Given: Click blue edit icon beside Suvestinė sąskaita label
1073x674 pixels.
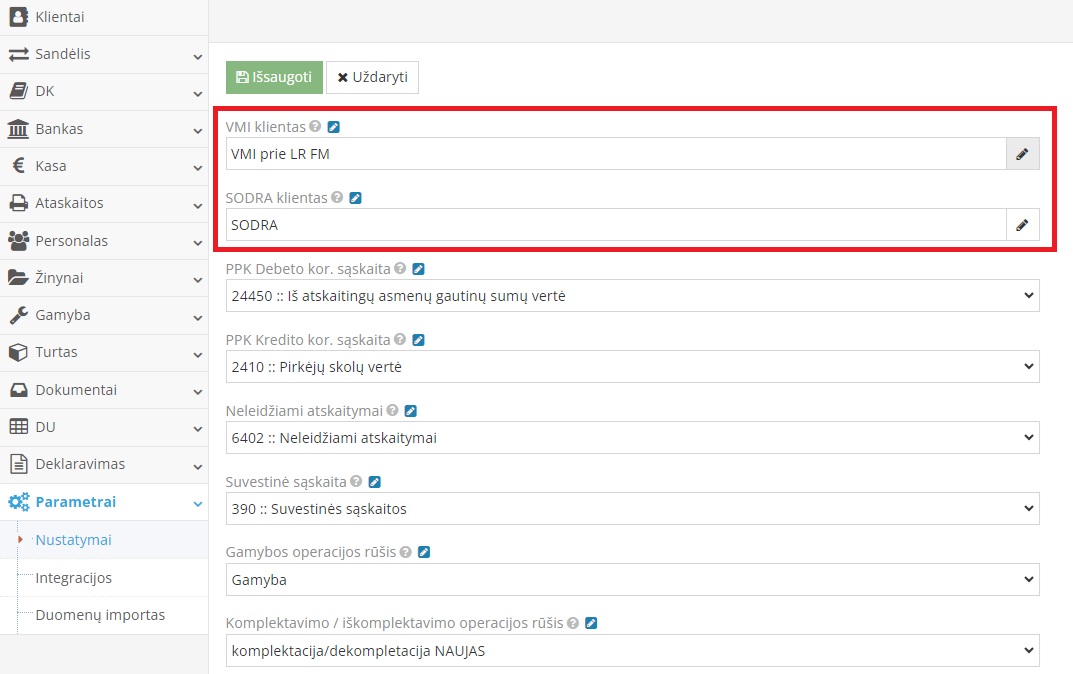Looking at the screenshot, I should (375, 482).
